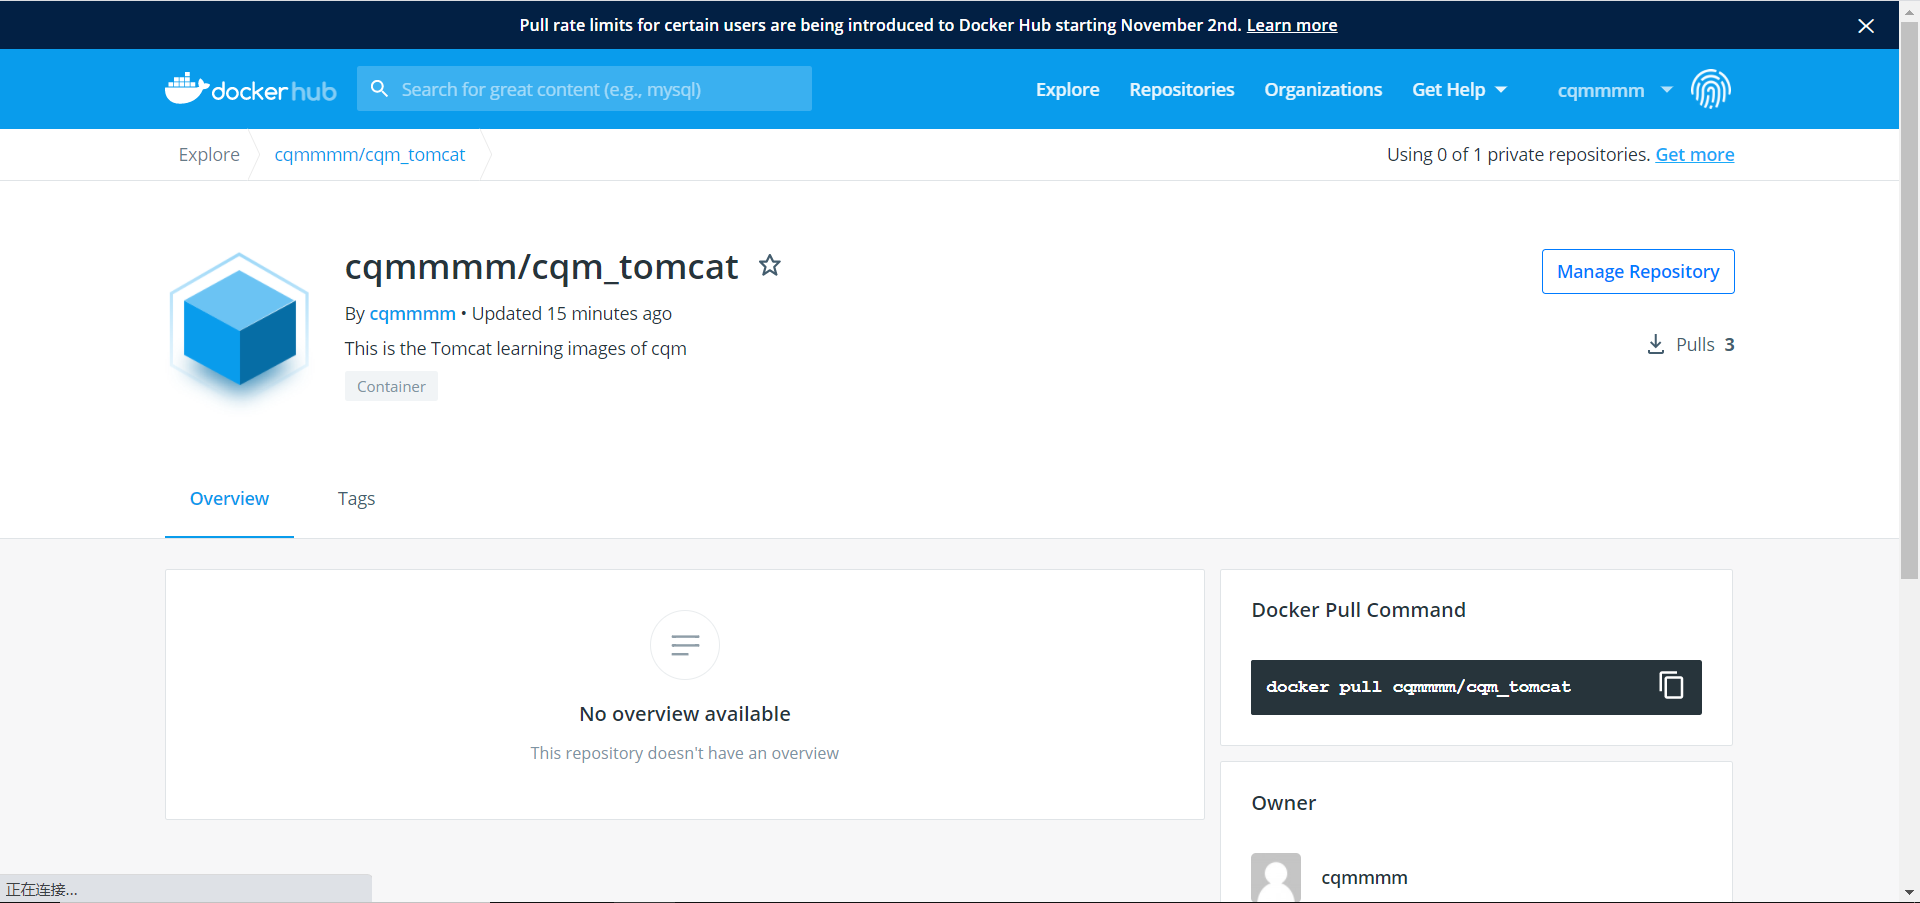Click the Tomcat learning images description
The height and width of the screenshot is (903, 1920).
click(516, 348)
